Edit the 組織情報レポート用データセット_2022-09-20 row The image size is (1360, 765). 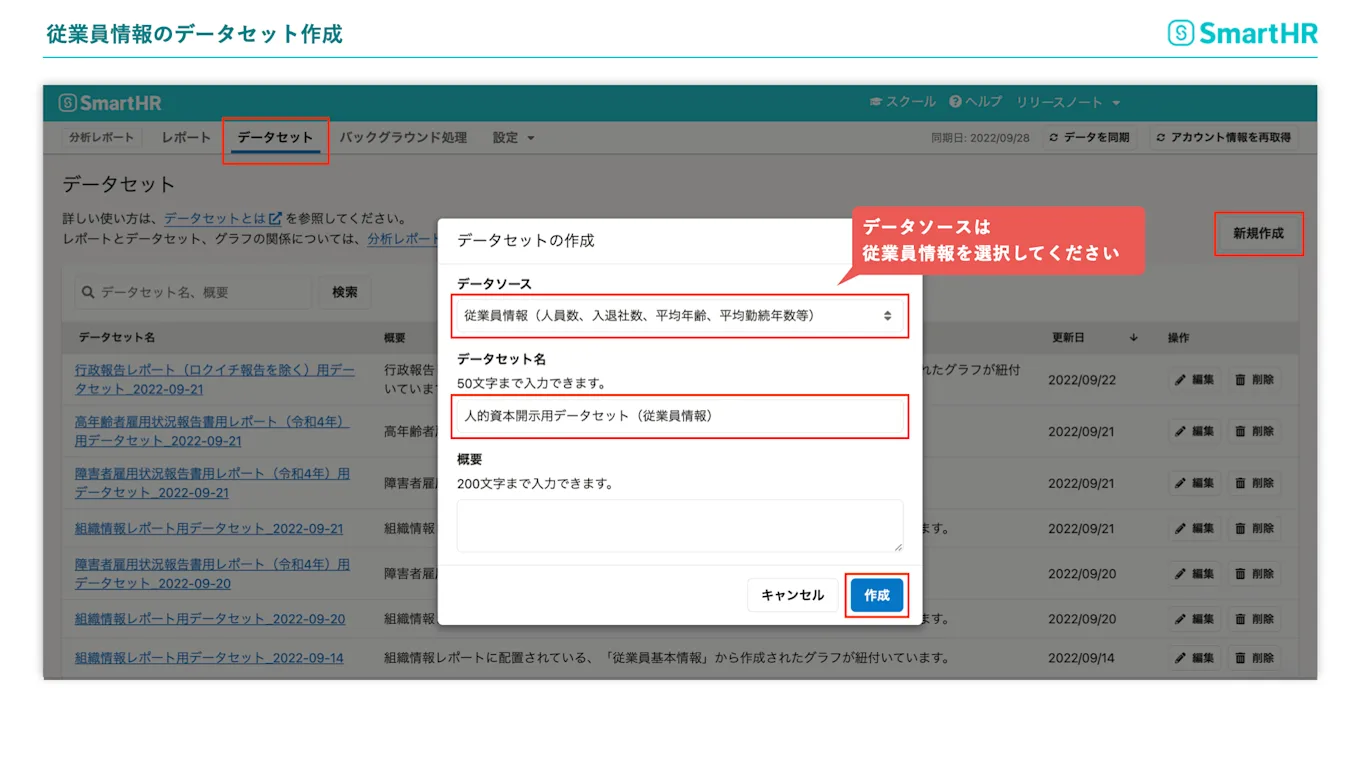(x=1194, y=619)
